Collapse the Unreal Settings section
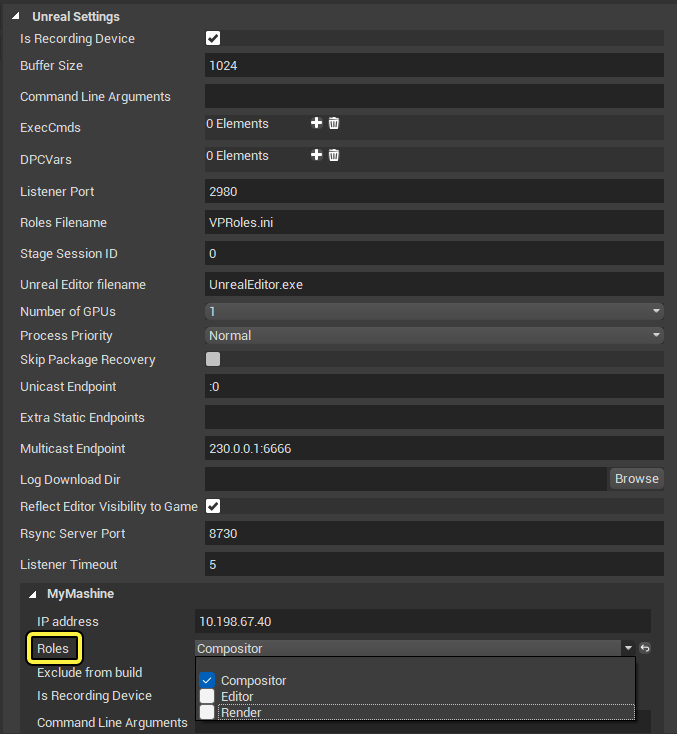This screenshot has height=734, width=677. point(16,16)
